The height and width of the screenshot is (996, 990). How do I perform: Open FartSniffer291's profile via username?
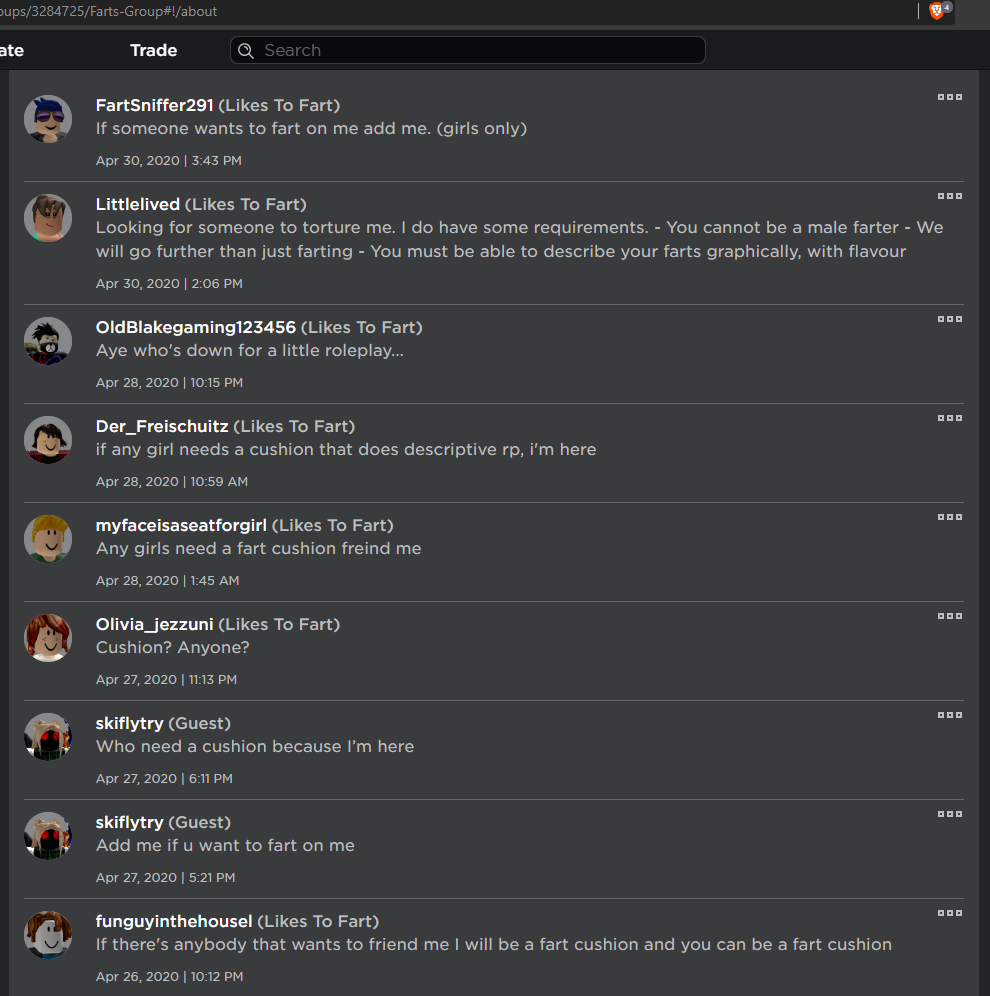click(155, 105)
